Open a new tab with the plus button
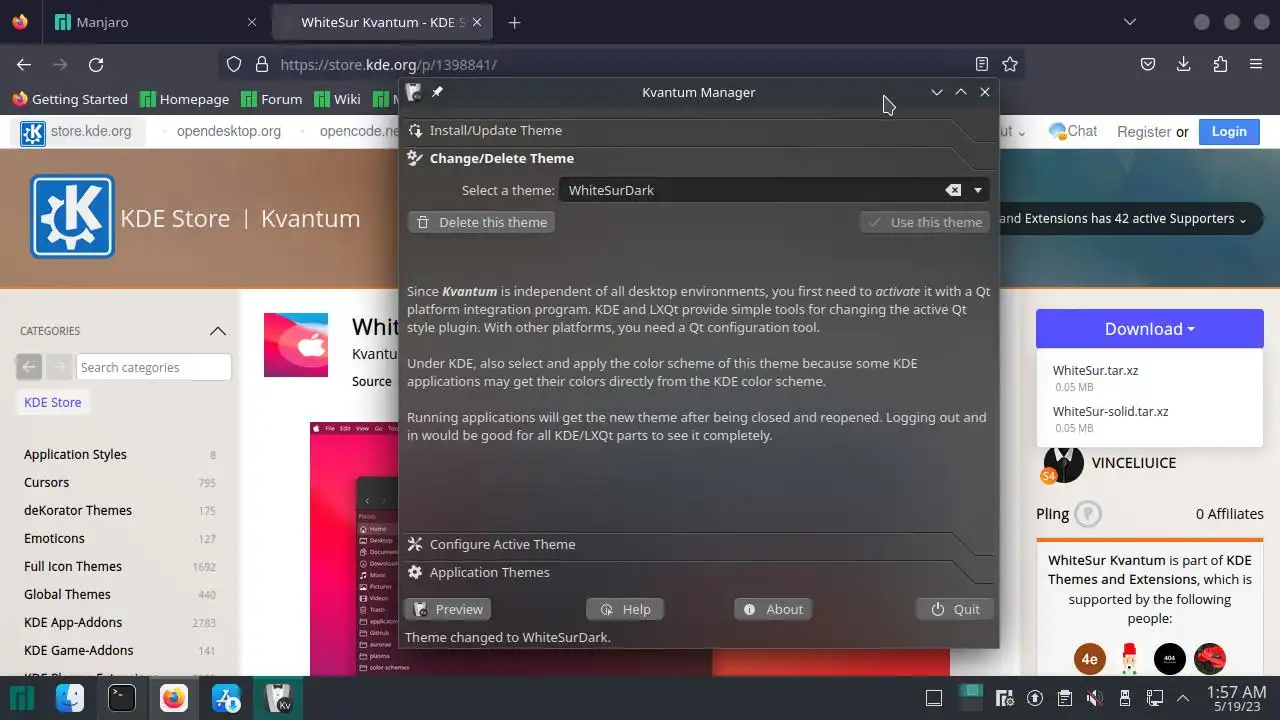The image size is (1280, 720). coord(514,22)
